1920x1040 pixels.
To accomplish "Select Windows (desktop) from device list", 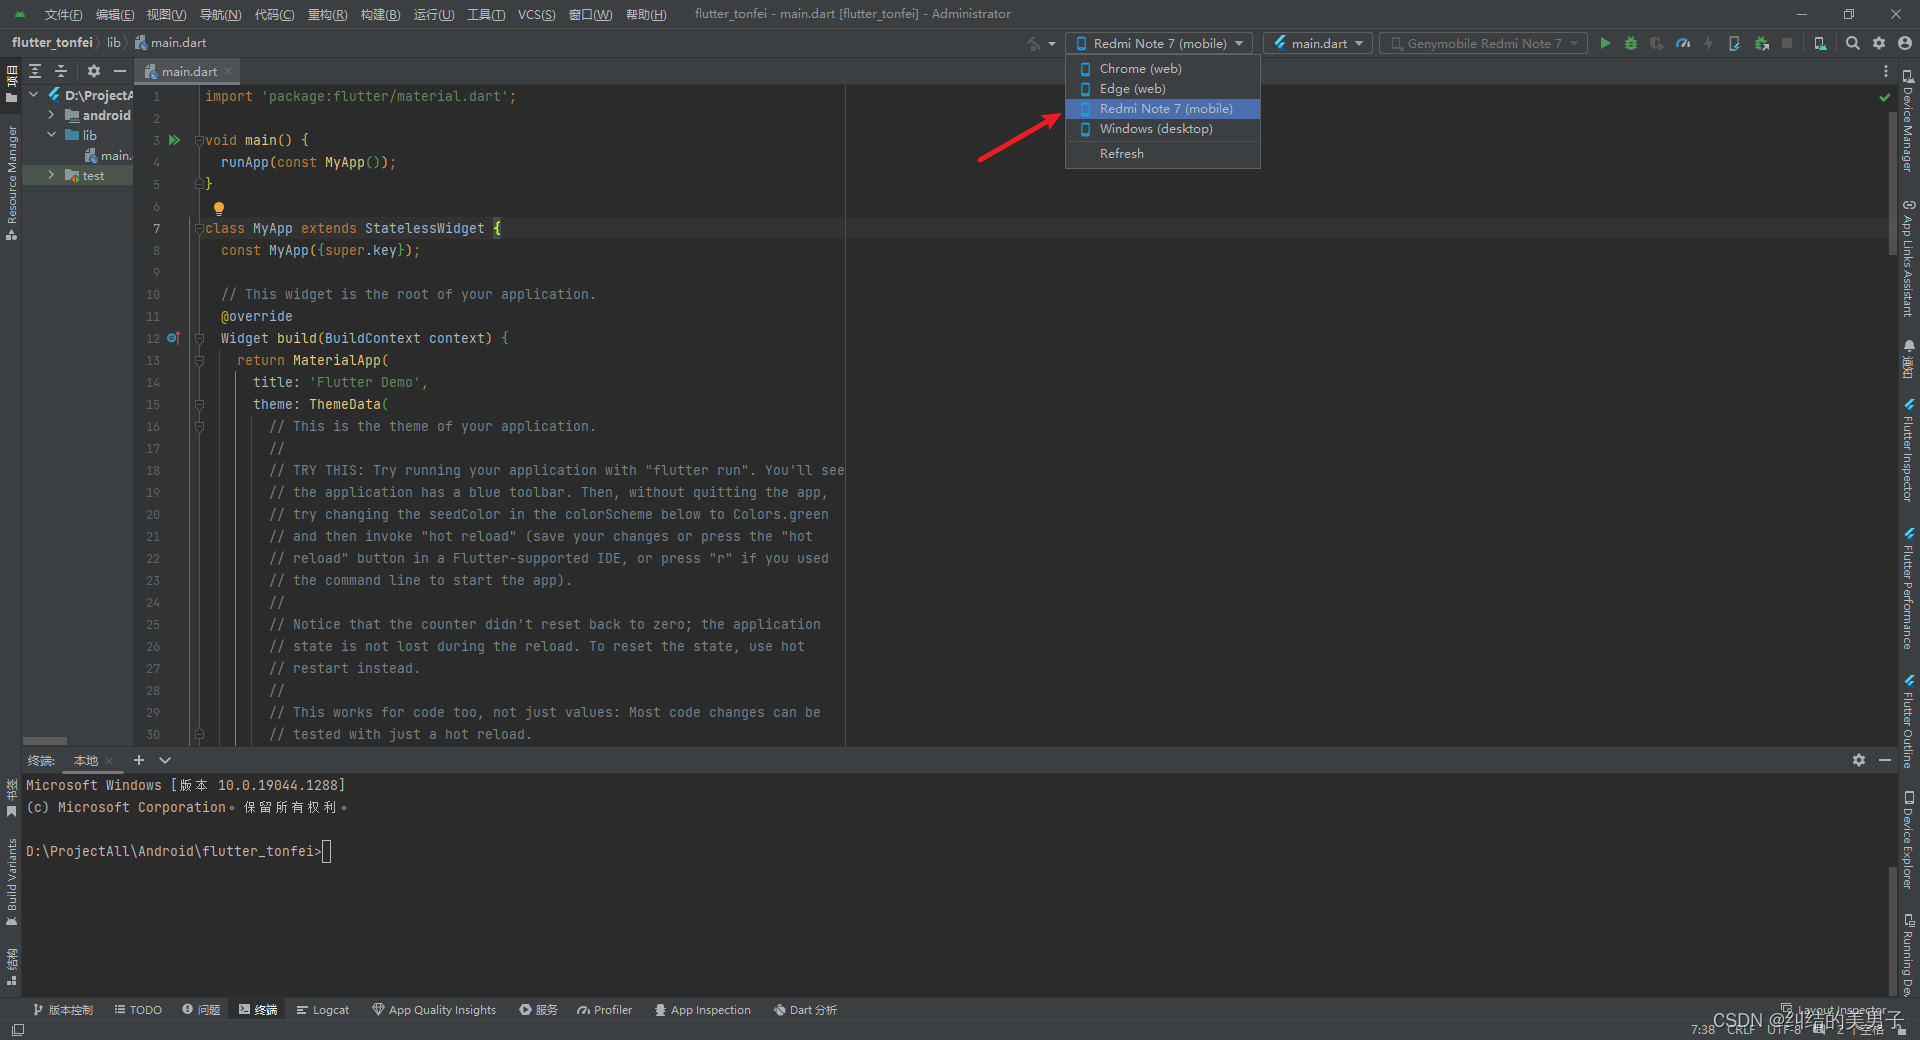I will pyautogui.click(x=1162, y=129).
